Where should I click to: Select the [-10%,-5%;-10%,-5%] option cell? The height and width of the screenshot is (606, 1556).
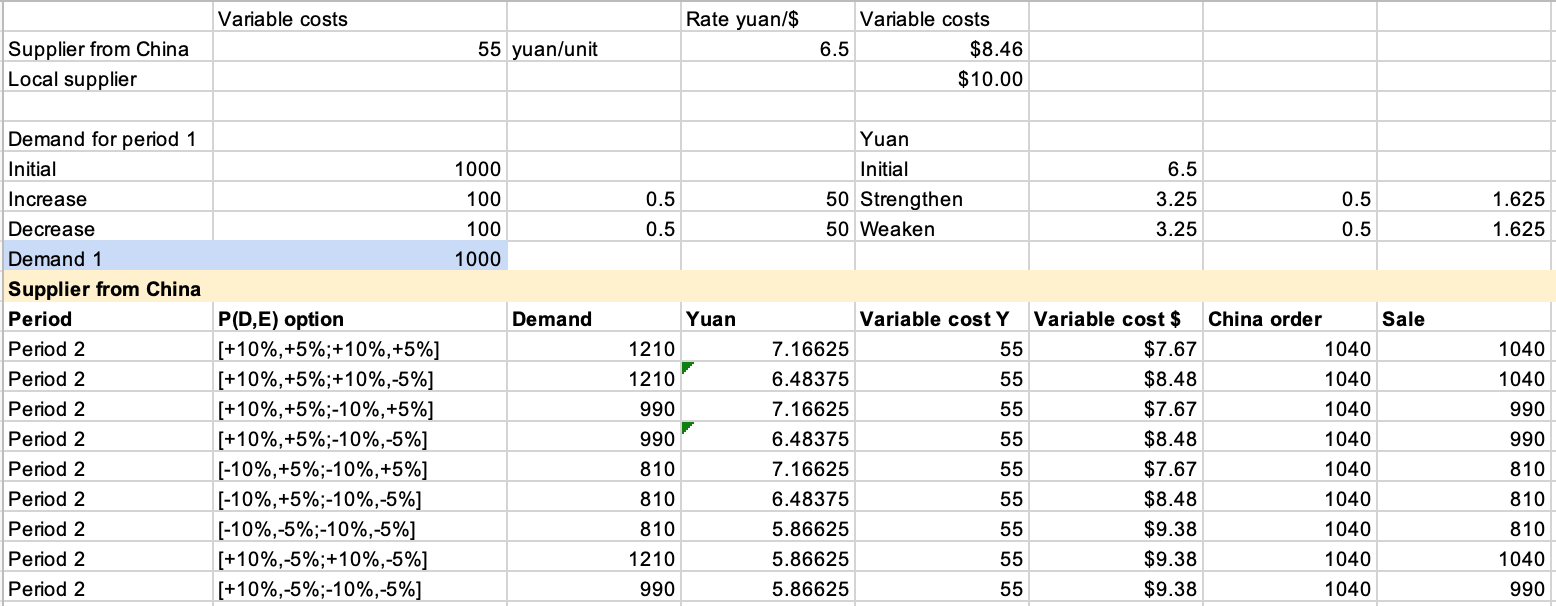tap(321, 529)
